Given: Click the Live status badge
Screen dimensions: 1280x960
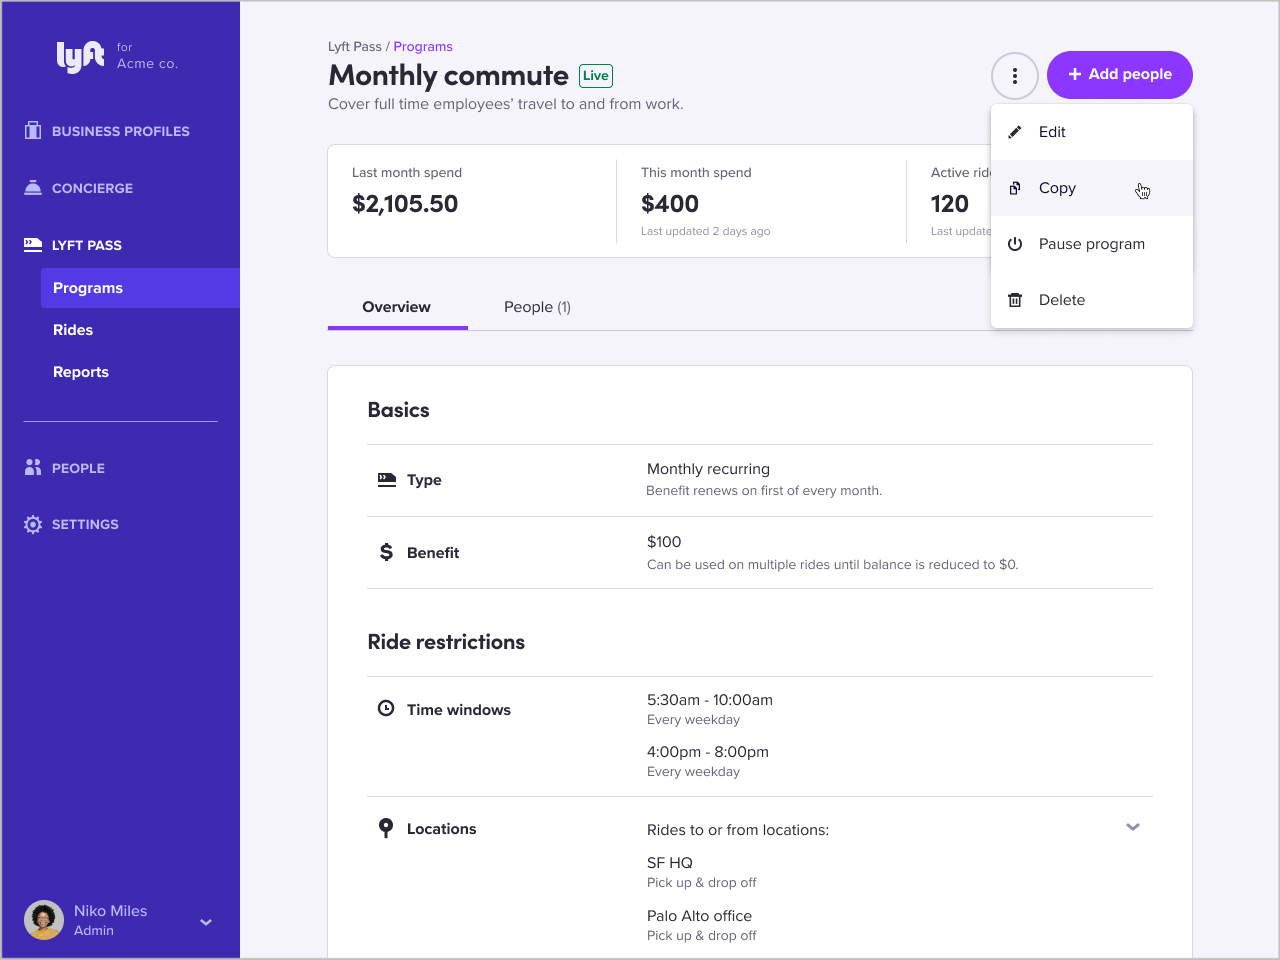Looking at the screenshot, I should 596,75.
